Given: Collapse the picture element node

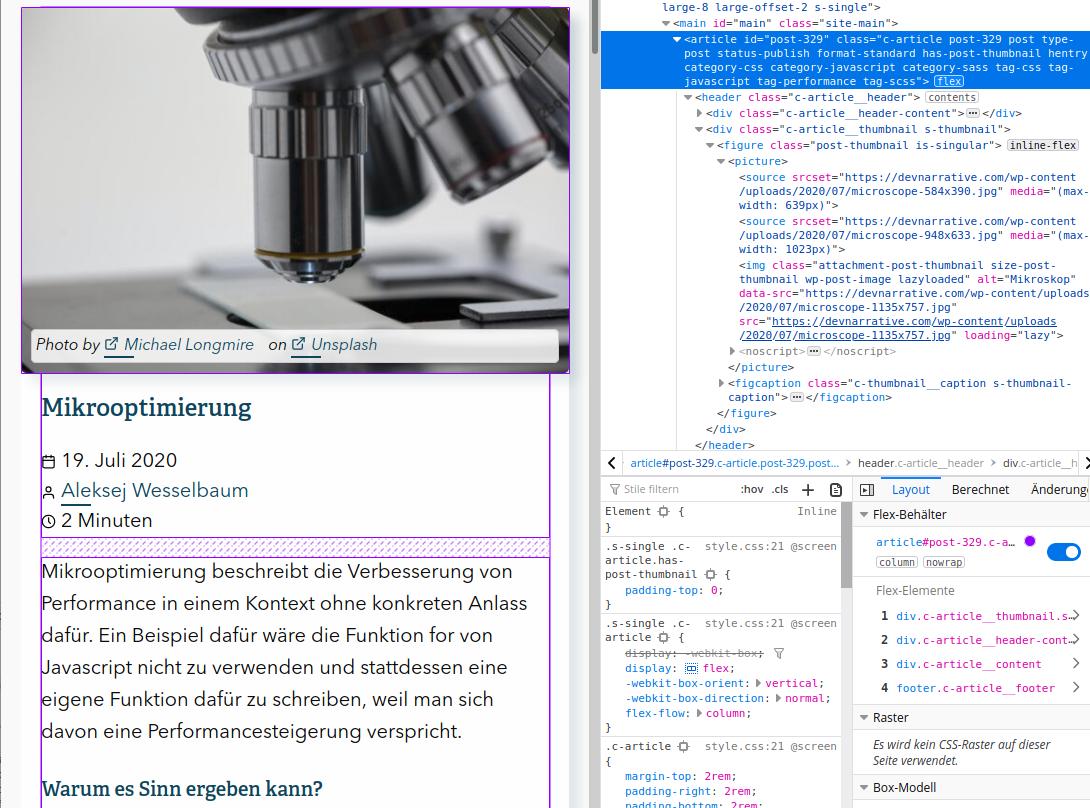Looking at the screenshot, I should pyautogui.click(x=722, y=161).
